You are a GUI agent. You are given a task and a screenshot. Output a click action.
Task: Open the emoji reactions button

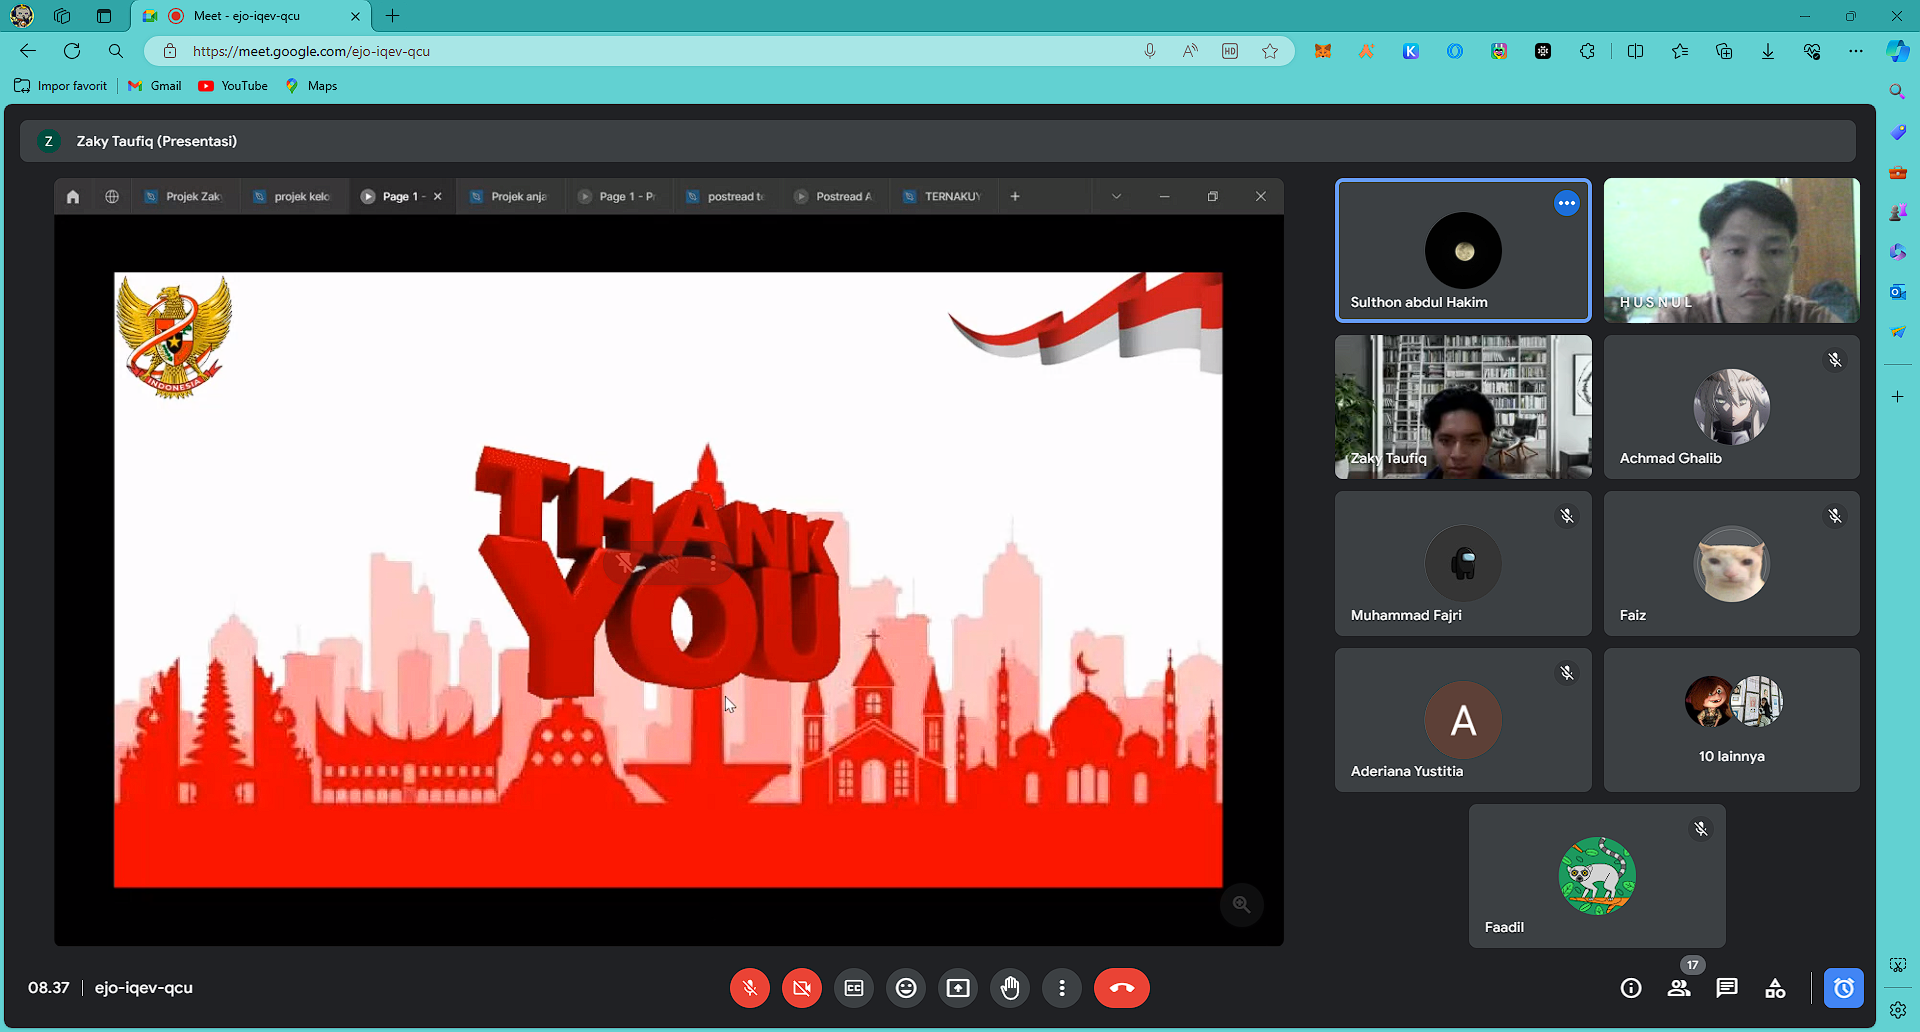point(906,988)
